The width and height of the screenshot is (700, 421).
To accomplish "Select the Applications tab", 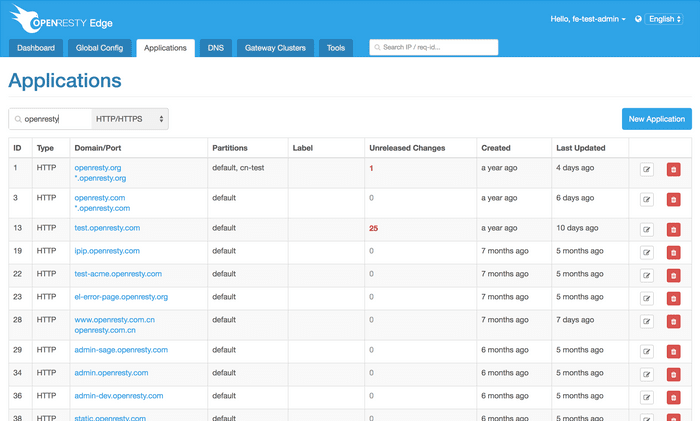I will click(x=165, y=48).
